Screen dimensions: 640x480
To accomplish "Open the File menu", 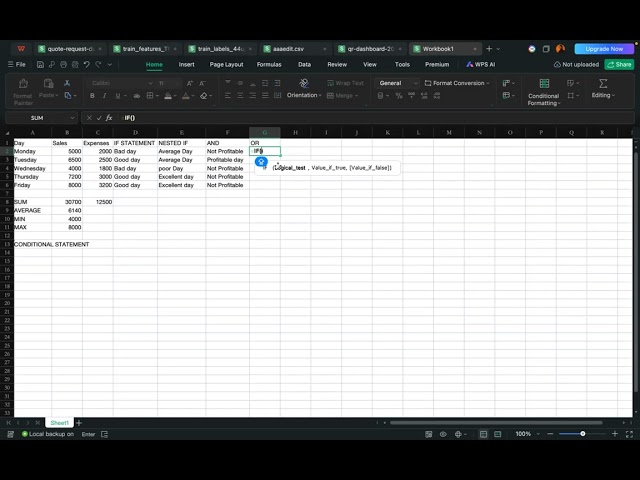I will [17, 64].
